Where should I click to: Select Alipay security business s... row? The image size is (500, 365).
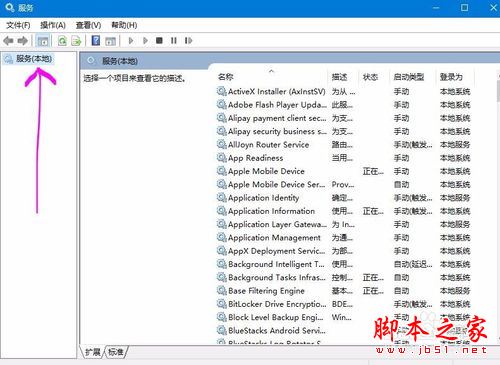tap(343, 131)
